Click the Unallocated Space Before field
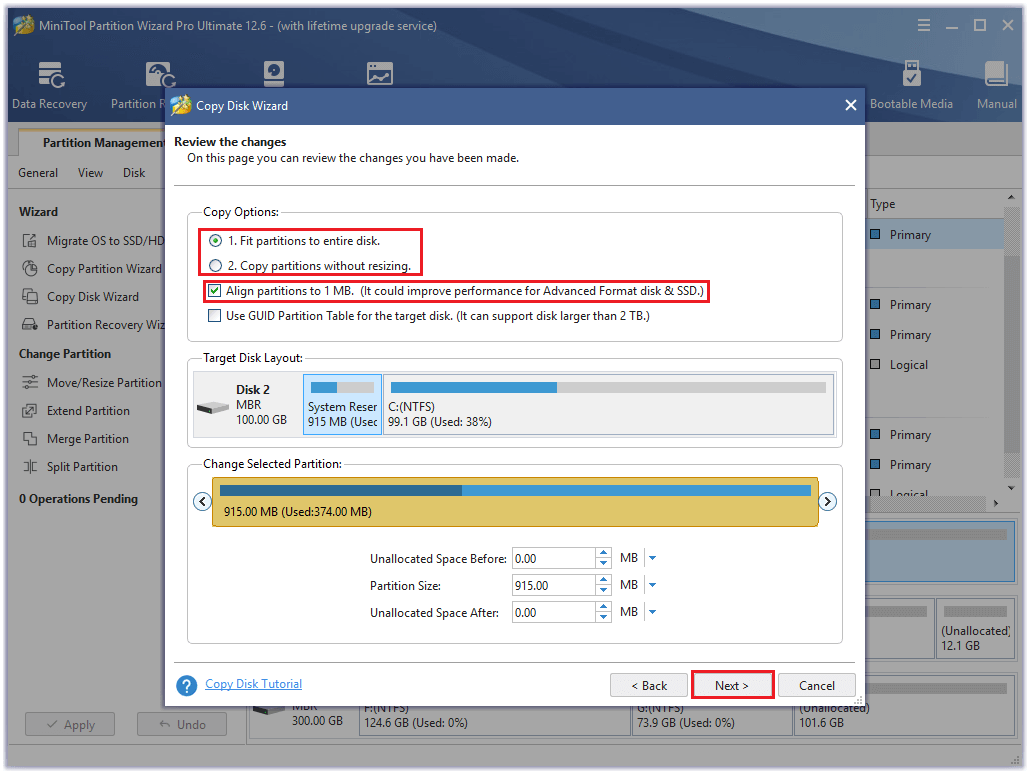 point(553,558)
